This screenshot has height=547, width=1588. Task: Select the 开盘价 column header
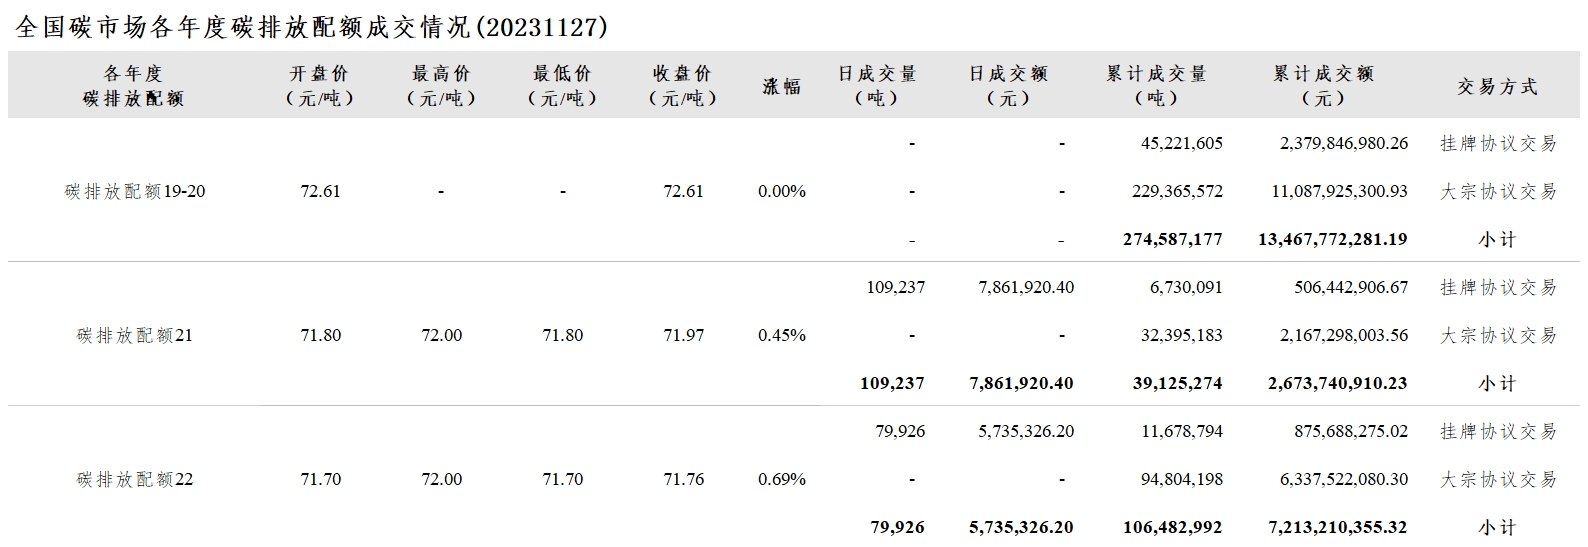click(320, 86)
